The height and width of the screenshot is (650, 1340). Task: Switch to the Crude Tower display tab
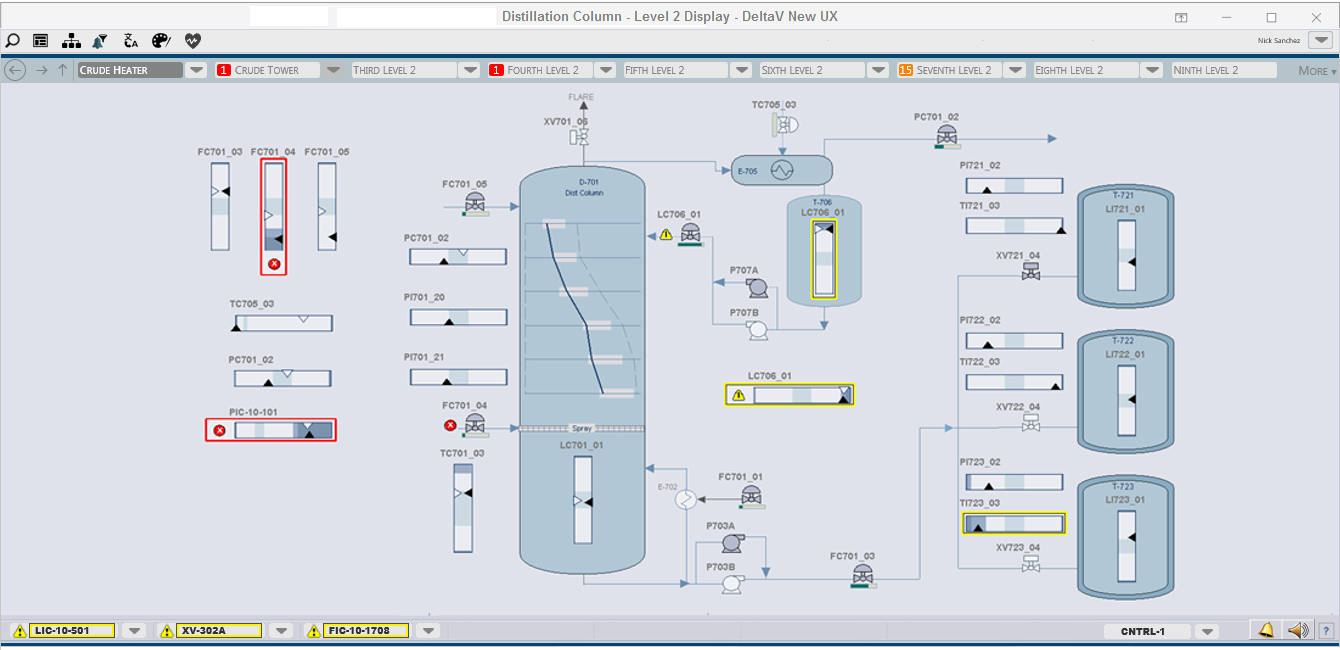268,70
